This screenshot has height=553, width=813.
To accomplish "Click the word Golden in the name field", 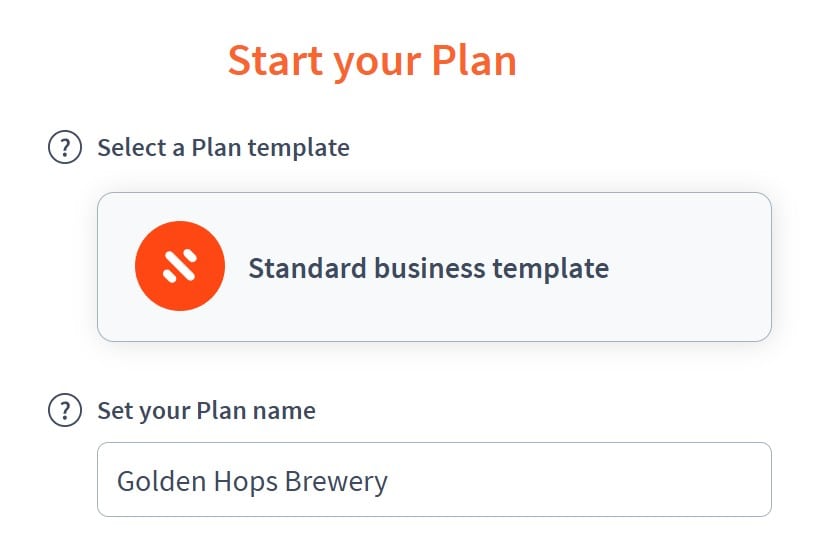I will click(x=161, y=480).
